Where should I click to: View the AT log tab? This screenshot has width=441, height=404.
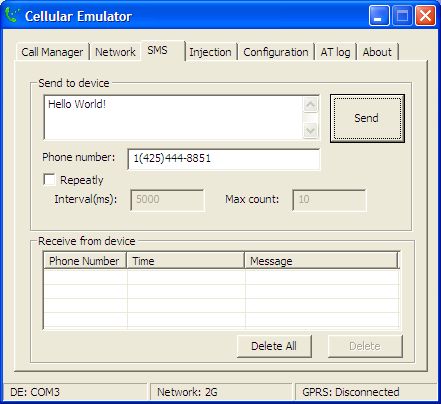click(x=335, y=52)
